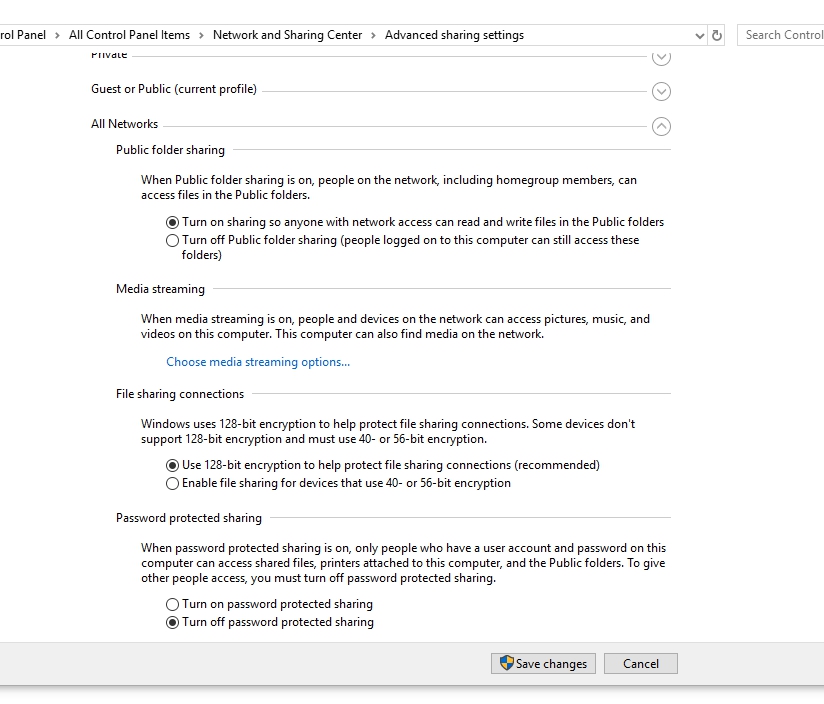Go to All Control Panel Items breadcrumb
The image size is (824, 704).
pyautogui.click(x=129, y=35)
